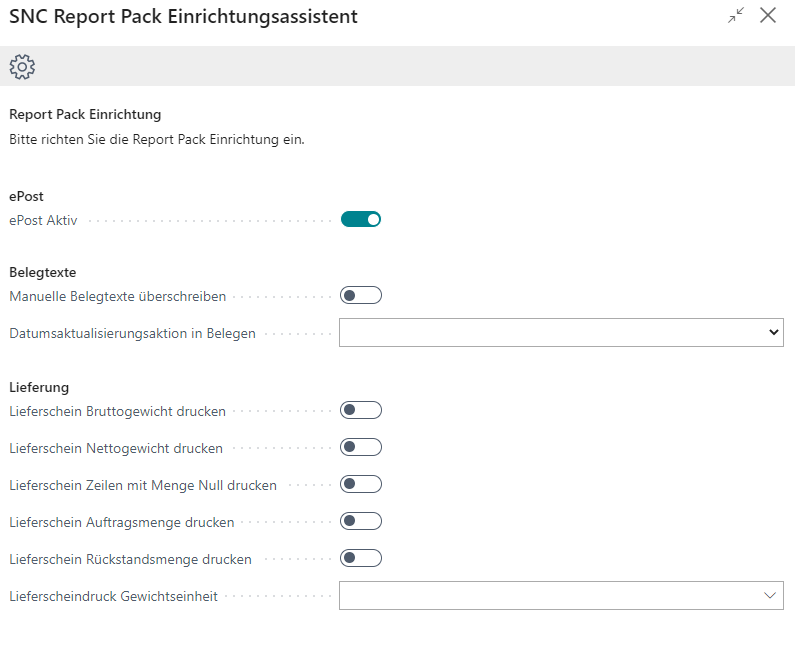Open the Datumsaktualisierungsaktion in Belegen dropdown
This screenshot has width=795, height=654.
point(561,332)
